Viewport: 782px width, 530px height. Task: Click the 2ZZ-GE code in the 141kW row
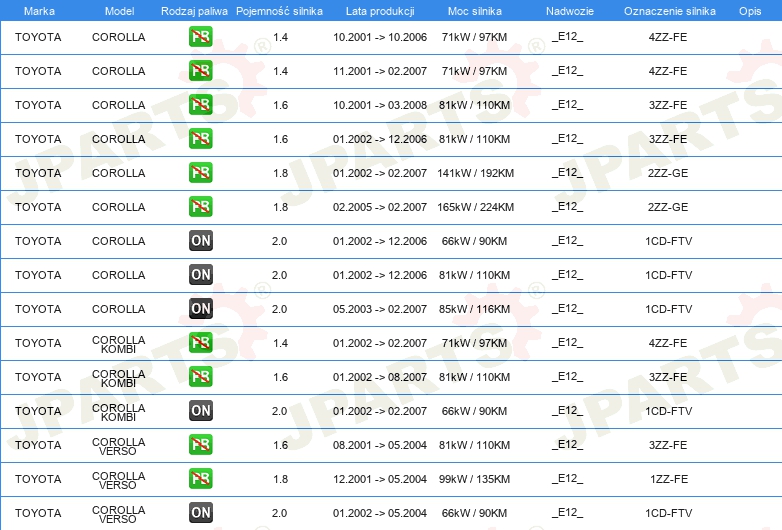click(x=668, y=173)
